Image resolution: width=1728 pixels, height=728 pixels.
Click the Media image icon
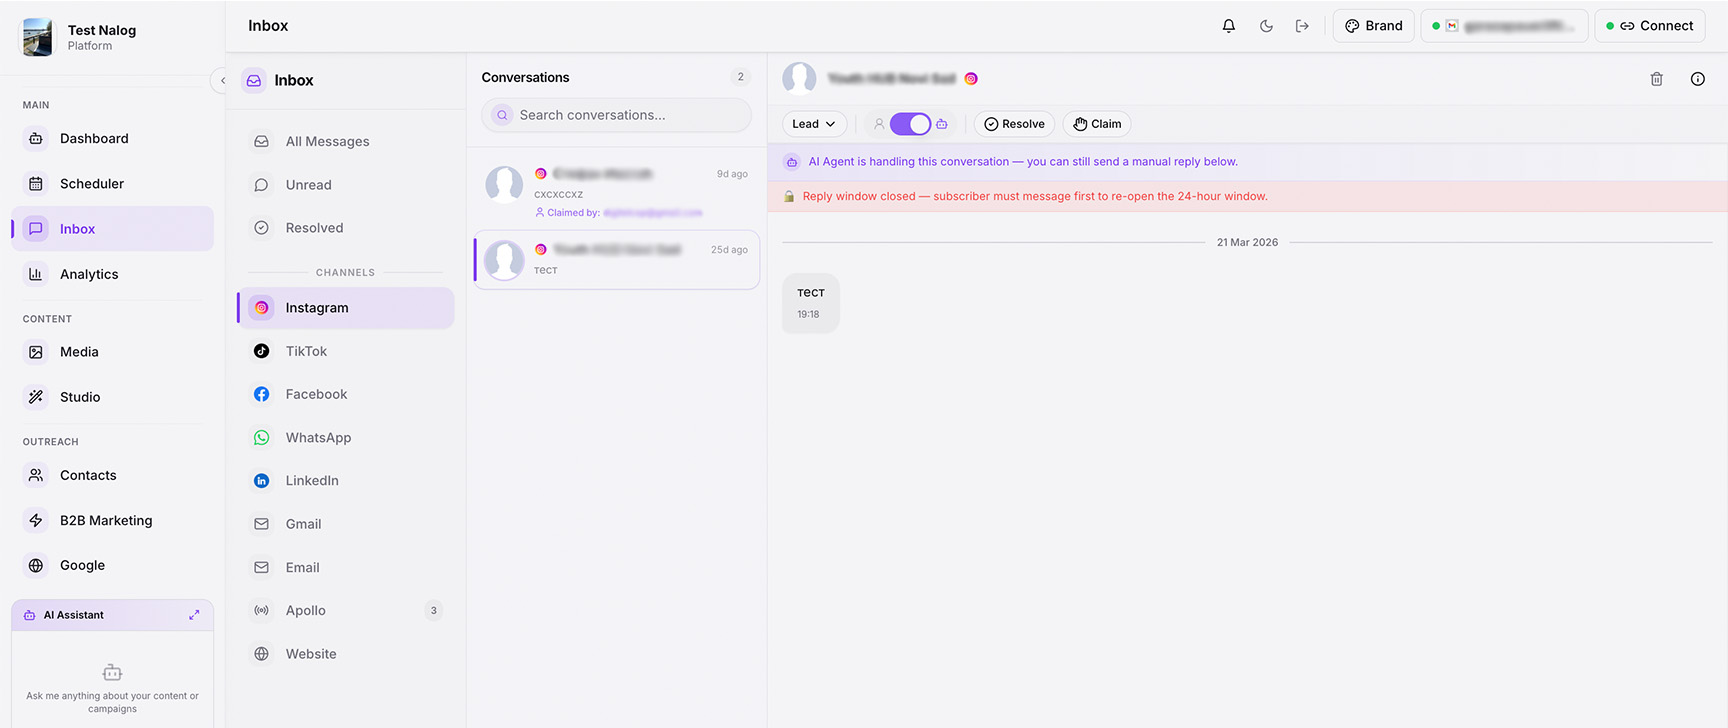coord(36,352)
